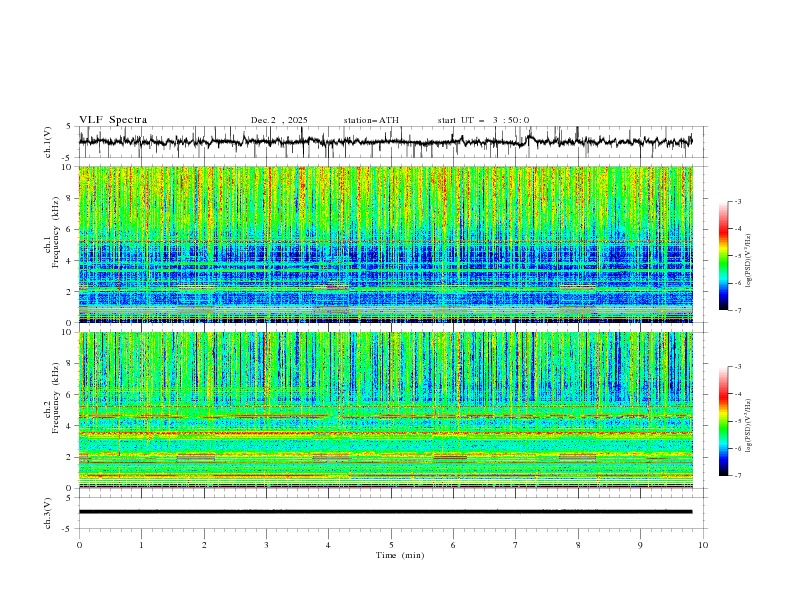Click time axis tick label '2'
This screenshot has height=612, width=792.
[x=204, y=545]
